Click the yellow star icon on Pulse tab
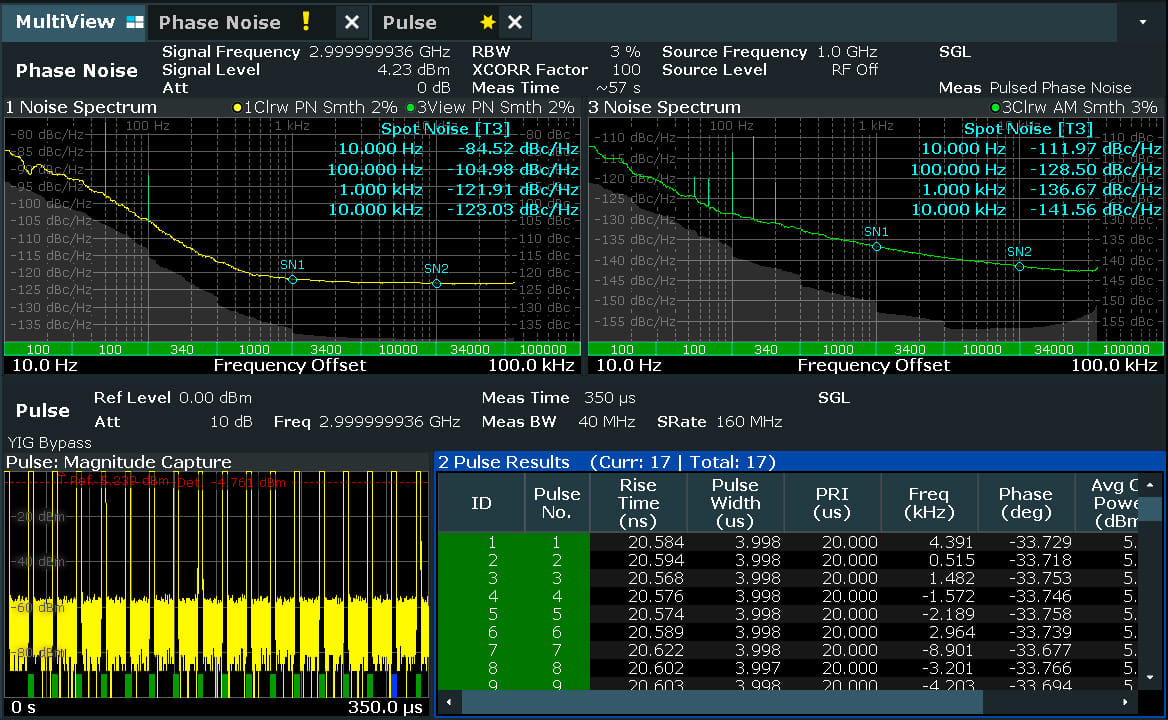The image size is (1168, 720). [487, 23]
